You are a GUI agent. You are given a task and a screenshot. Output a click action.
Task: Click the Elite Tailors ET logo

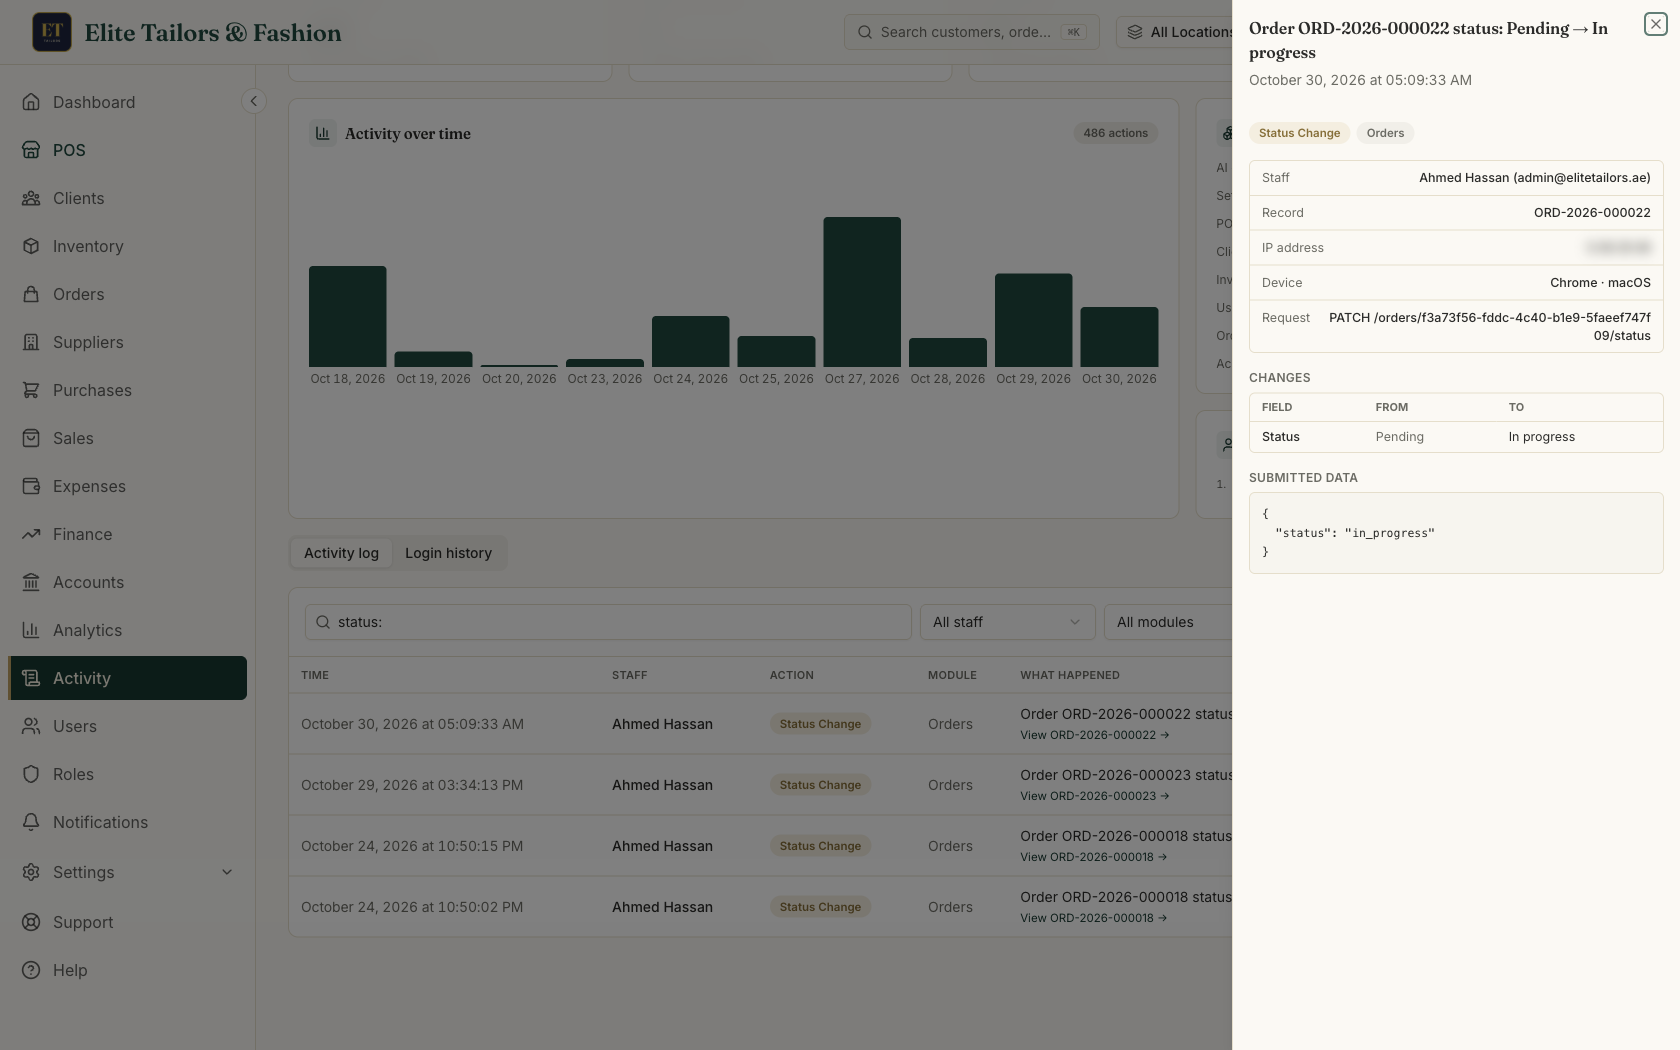pyautogui.click(x=52, y=32)
